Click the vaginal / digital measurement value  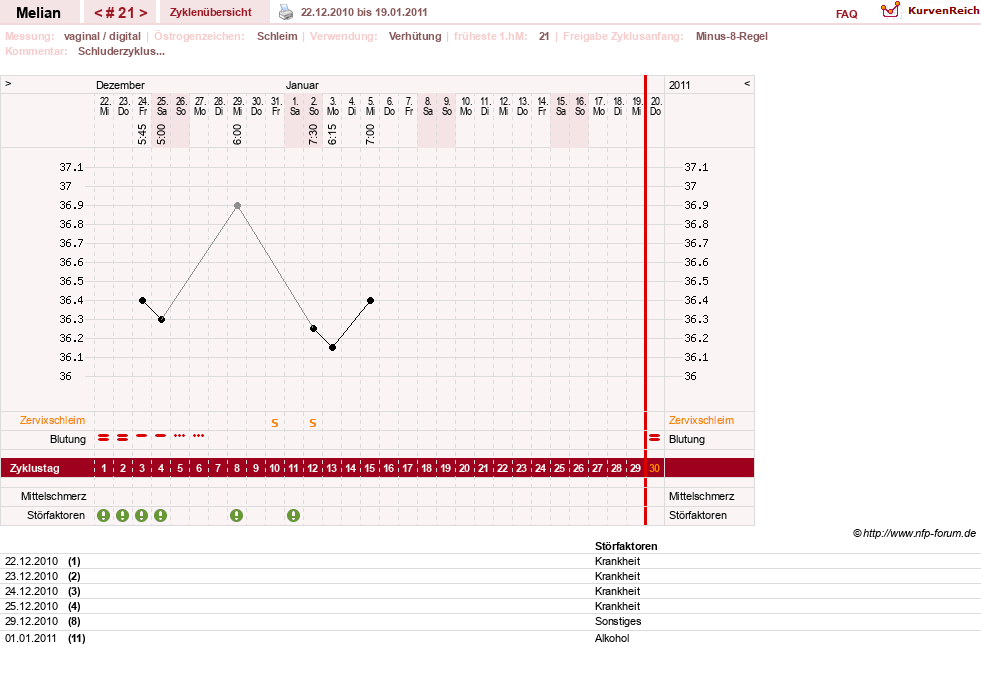tap(103, 36)
